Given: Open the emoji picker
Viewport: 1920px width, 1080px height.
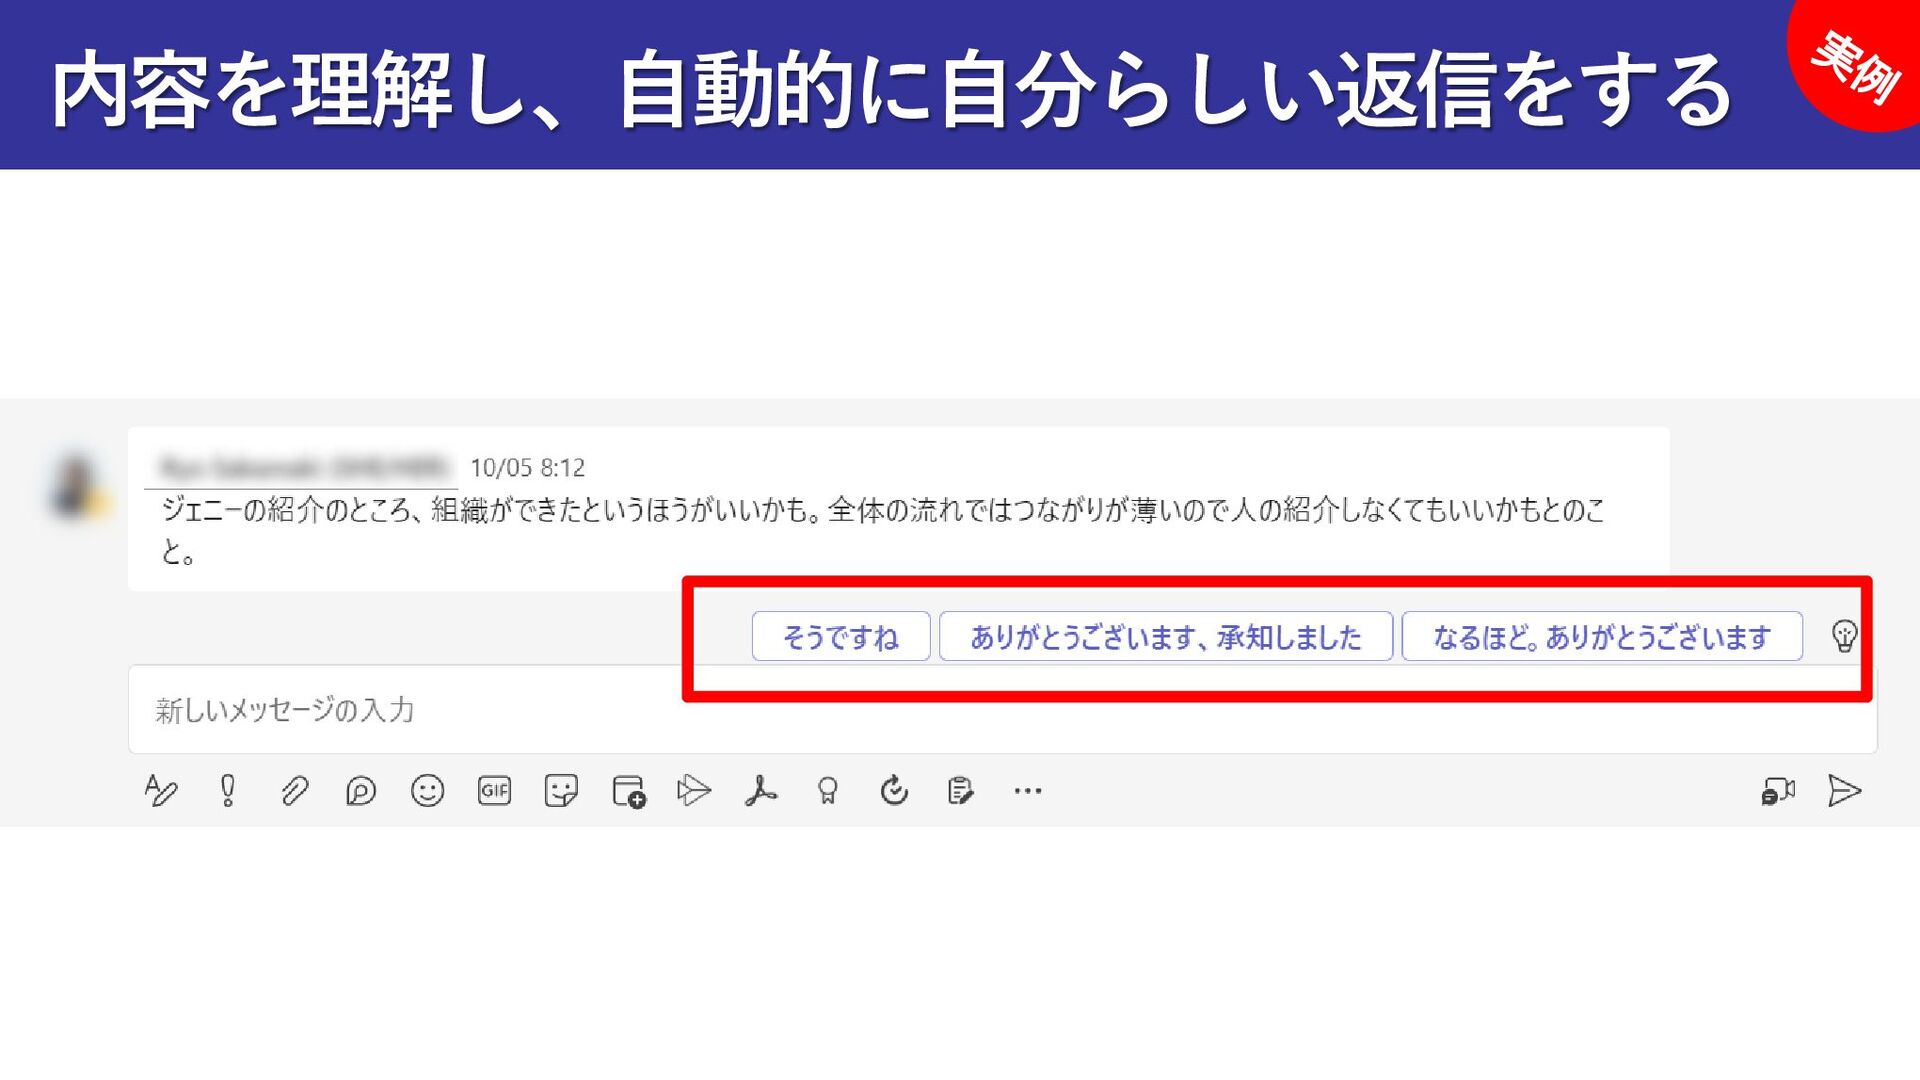Looking at the screenshot, I should click(427, 791).
